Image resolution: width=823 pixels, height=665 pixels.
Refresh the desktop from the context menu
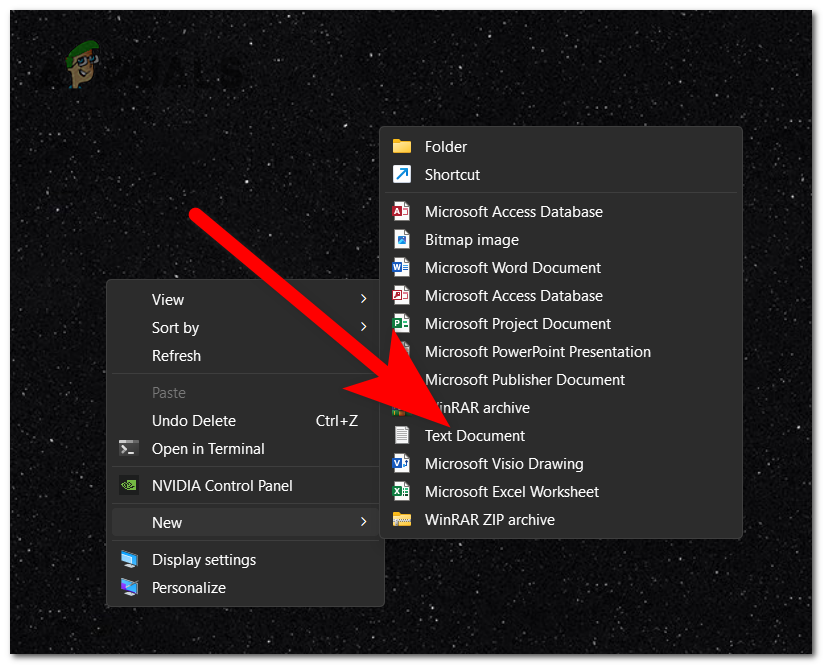[176, 355]
